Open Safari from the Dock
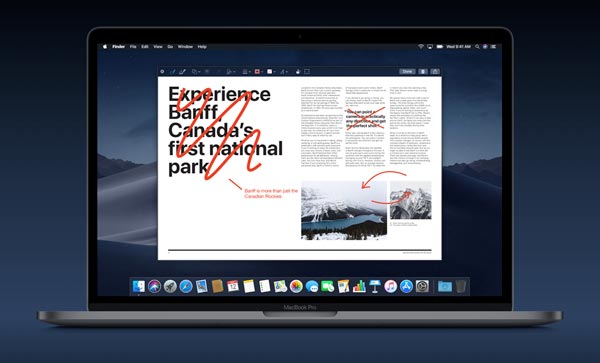 pos(186,286)
